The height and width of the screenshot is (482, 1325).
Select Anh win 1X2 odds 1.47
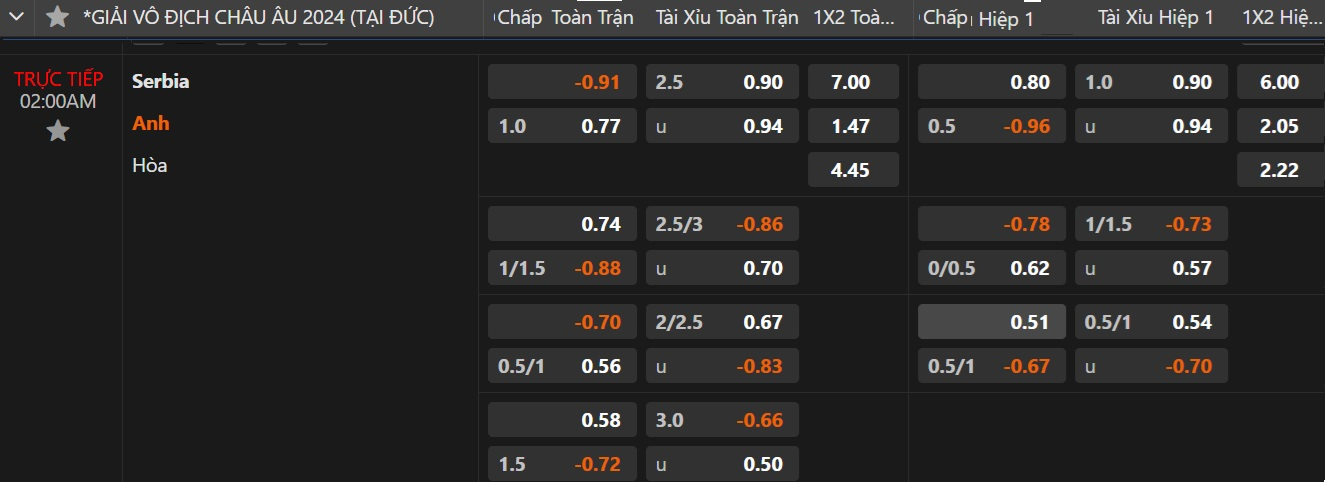click(x=853, y=126)
